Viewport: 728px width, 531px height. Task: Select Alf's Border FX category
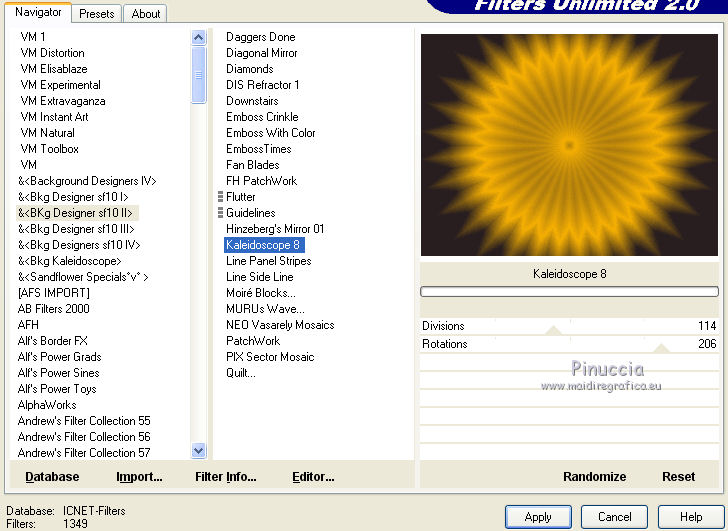point(52,341)
